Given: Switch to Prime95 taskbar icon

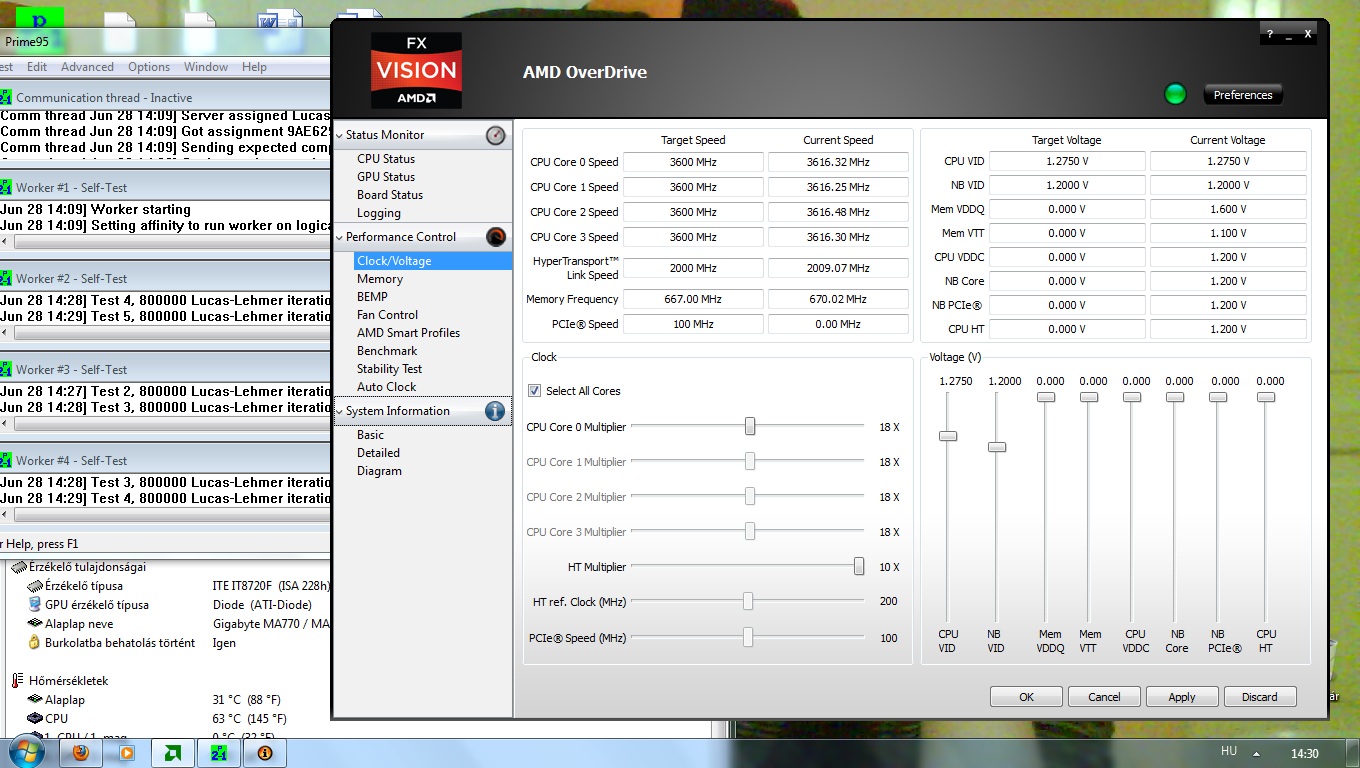Looking at the screenshot, I should pos(219,752).
